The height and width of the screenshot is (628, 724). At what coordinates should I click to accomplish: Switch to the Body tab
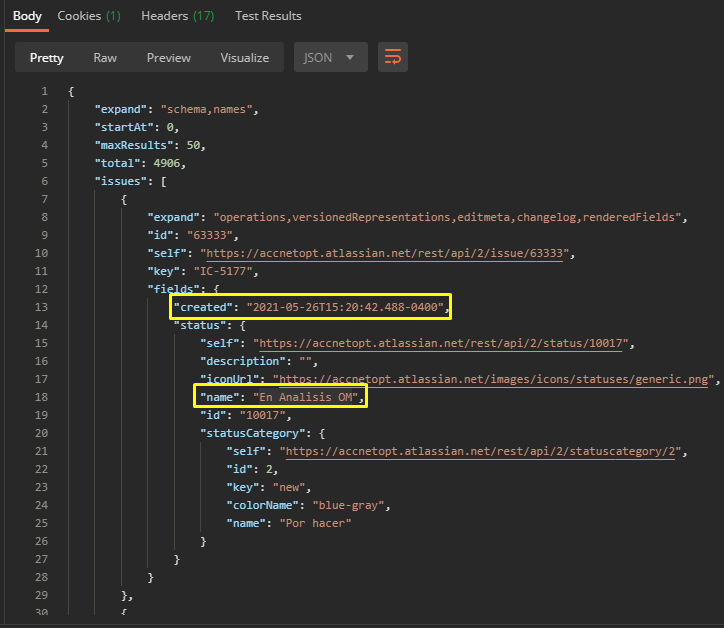click(27, 16)
